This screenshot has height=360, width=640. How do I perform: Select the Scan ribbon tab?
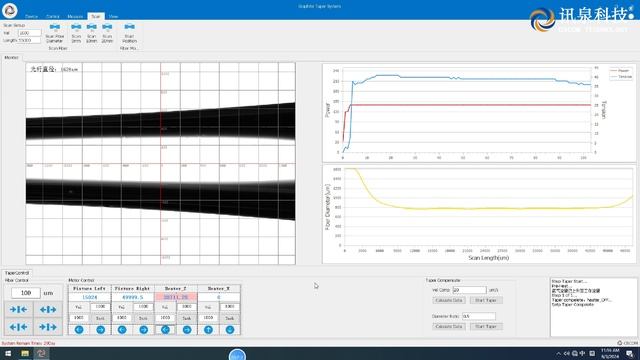coord(96,16)
